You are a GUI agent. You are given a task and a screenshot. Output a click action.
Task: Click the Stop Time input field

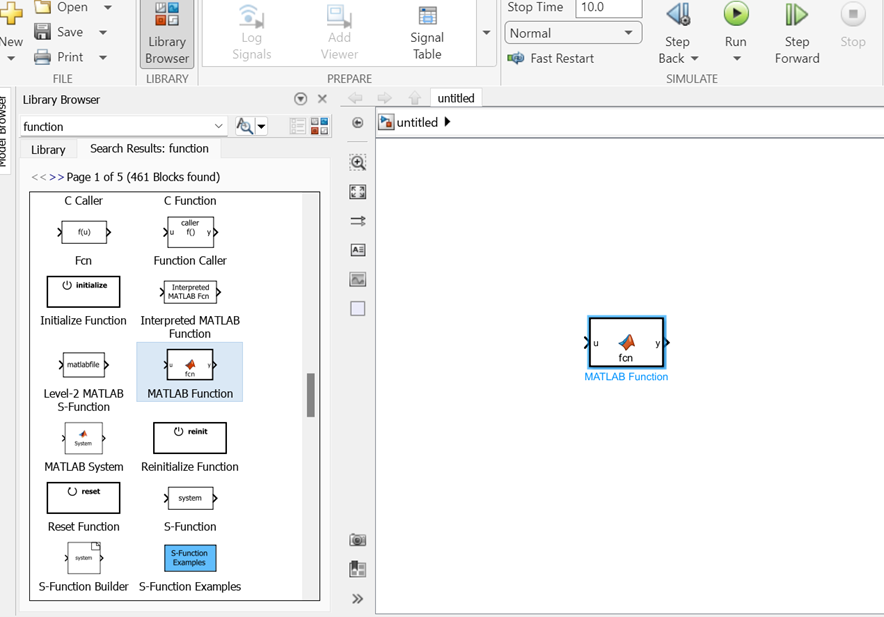click(x=608, y=8)
